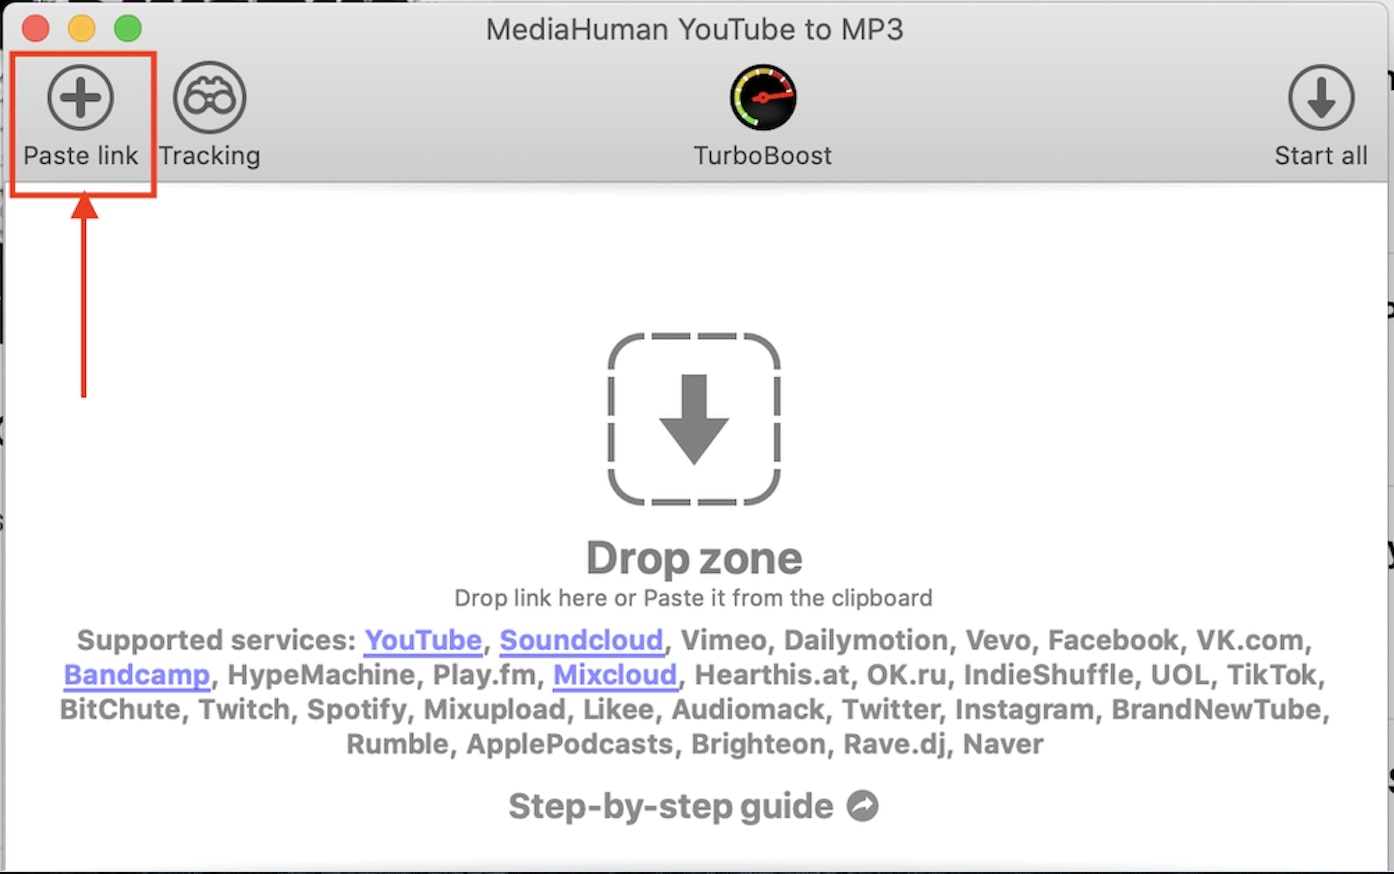This screenshot has height=874, width=1394.
Task: Click the arrow icon beside Step-by-step guide
Action: [863, 805]
